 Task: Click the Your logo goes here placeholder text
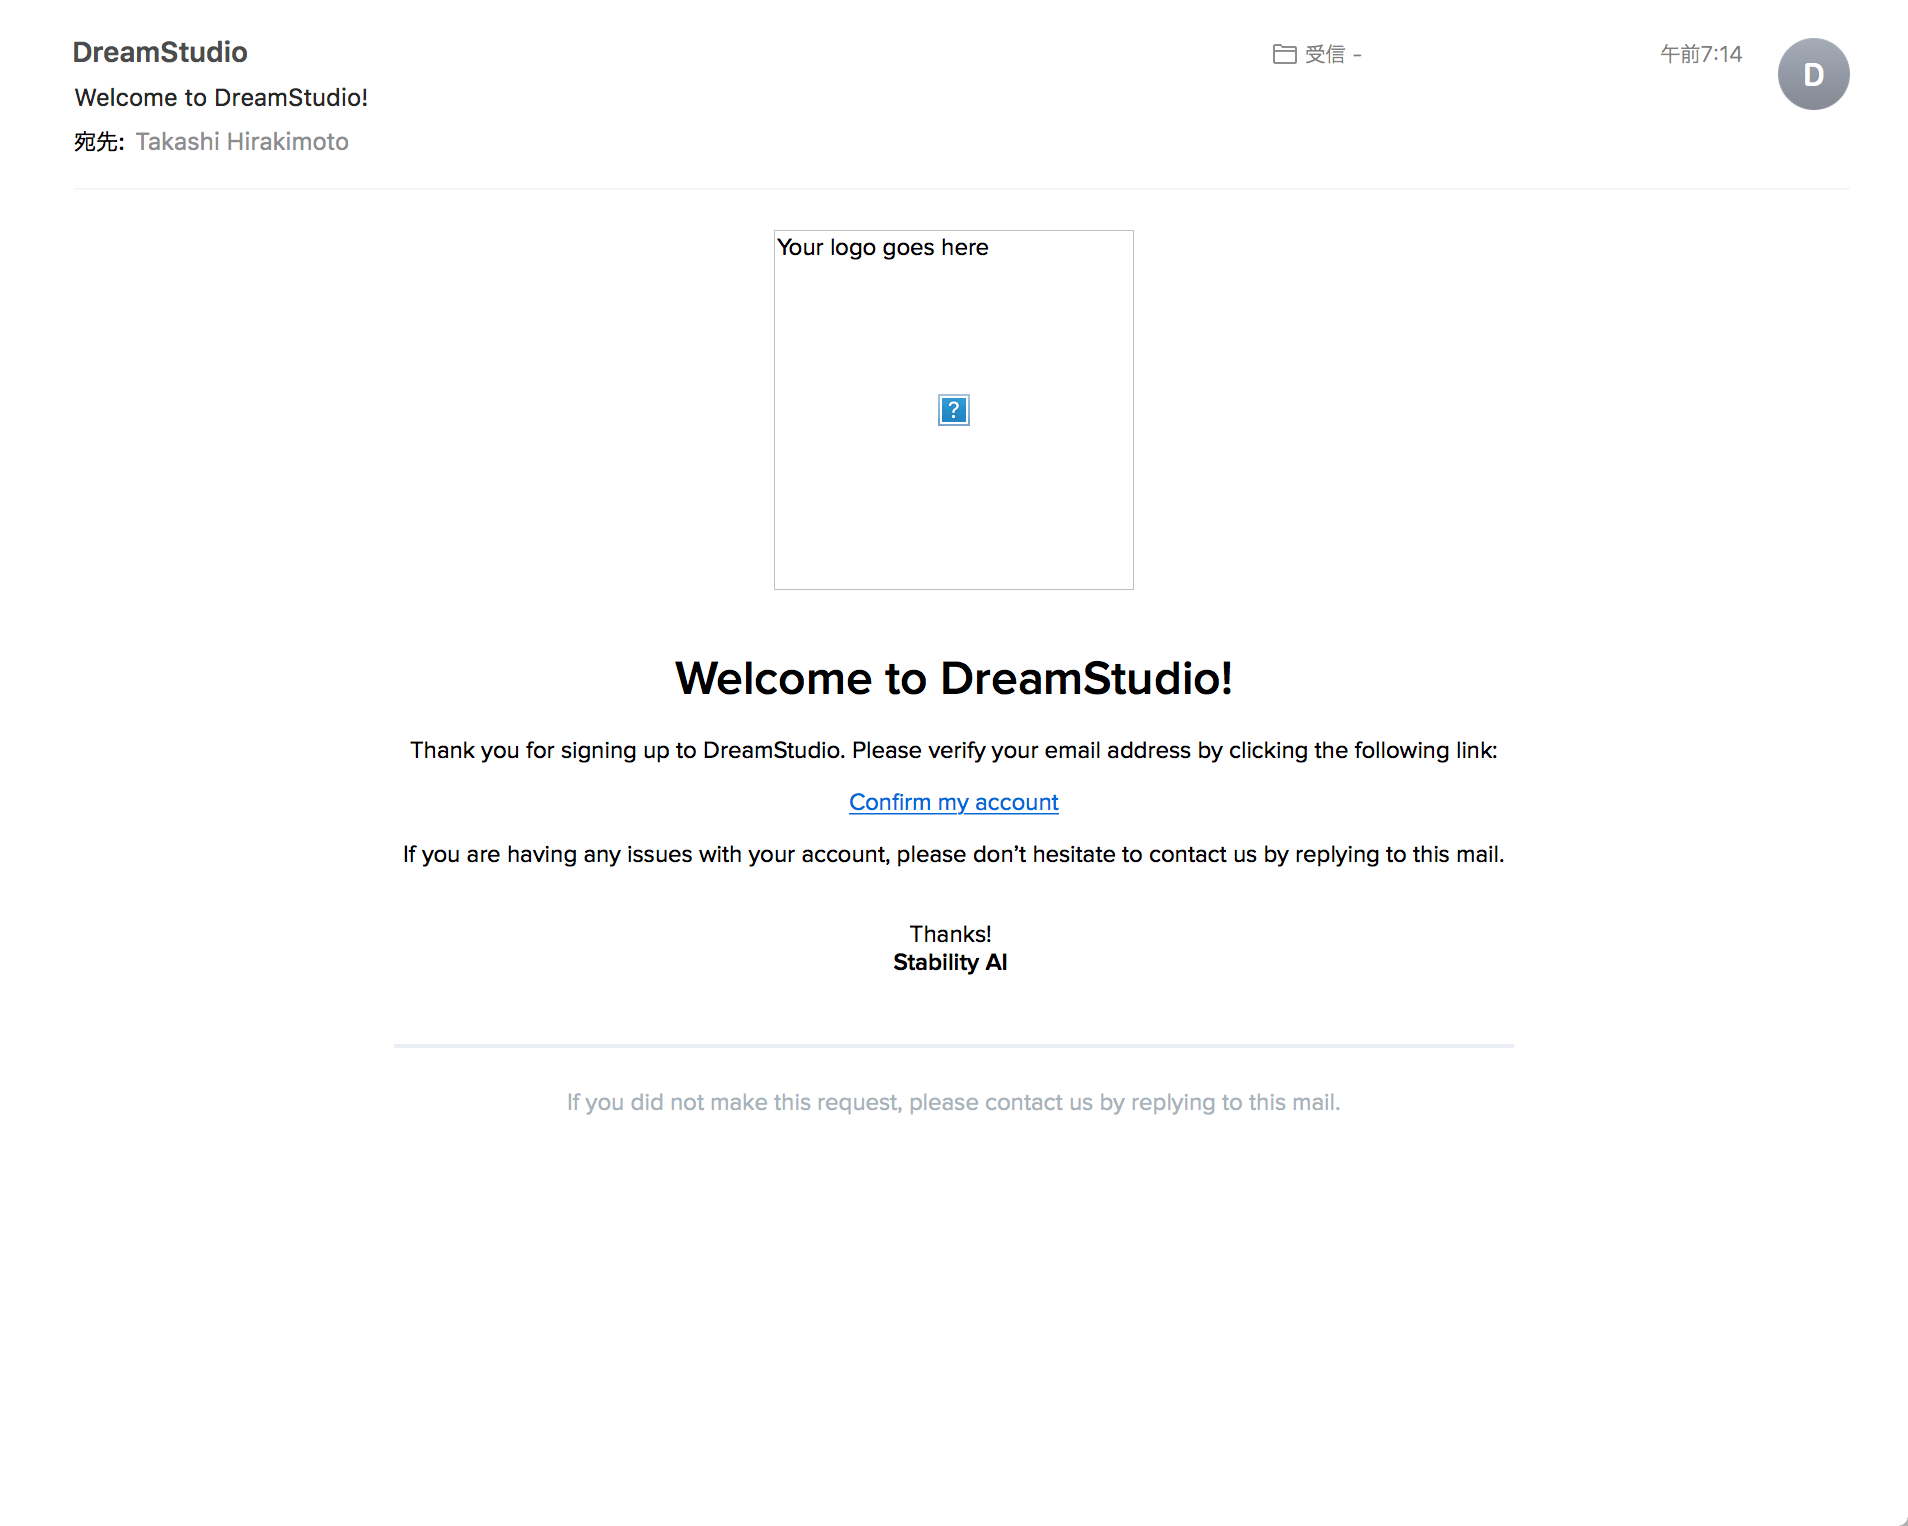pyautogui.click(x=882, y=247)
